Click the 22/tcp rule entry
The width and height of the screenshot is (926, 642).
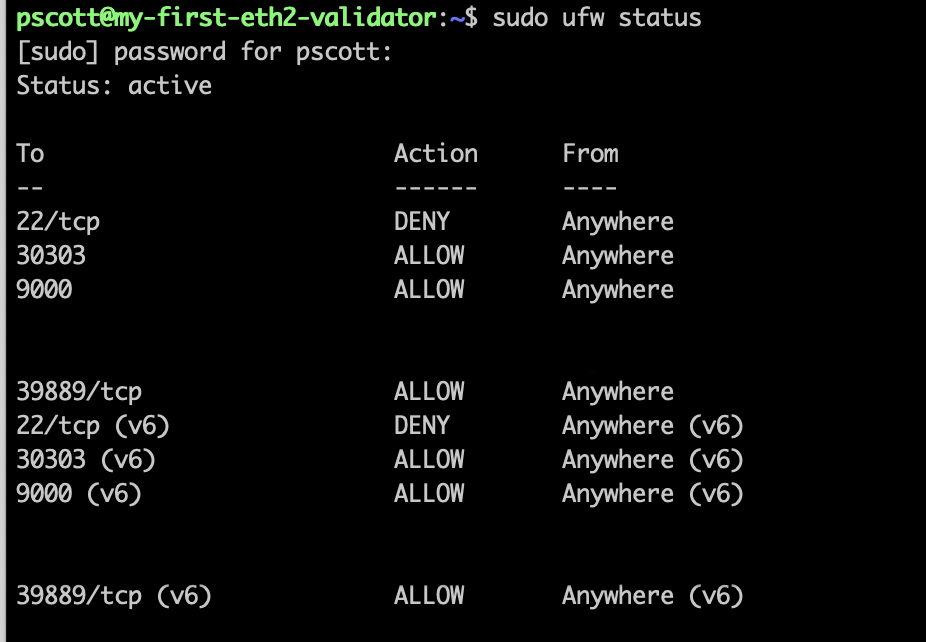point(58,222)
